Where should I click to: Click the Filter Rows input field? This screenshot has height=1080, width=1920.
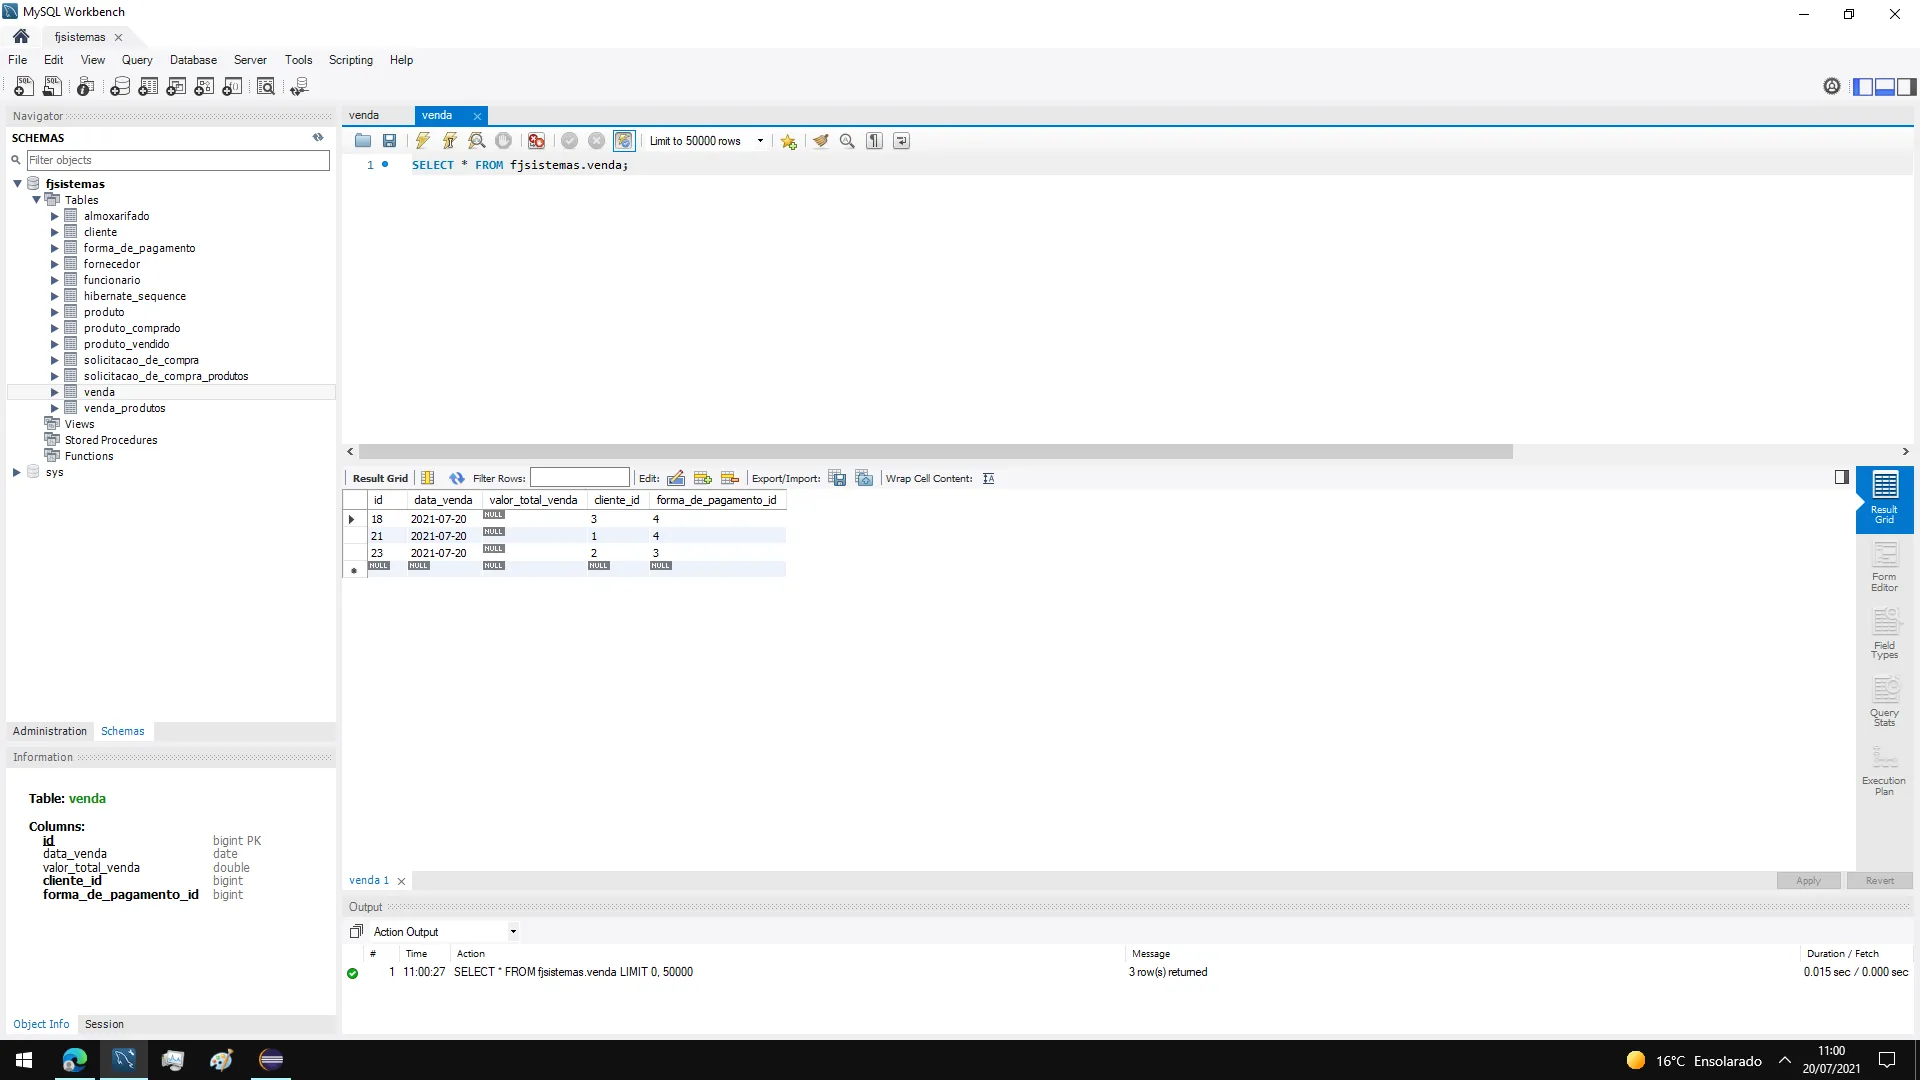579,478
